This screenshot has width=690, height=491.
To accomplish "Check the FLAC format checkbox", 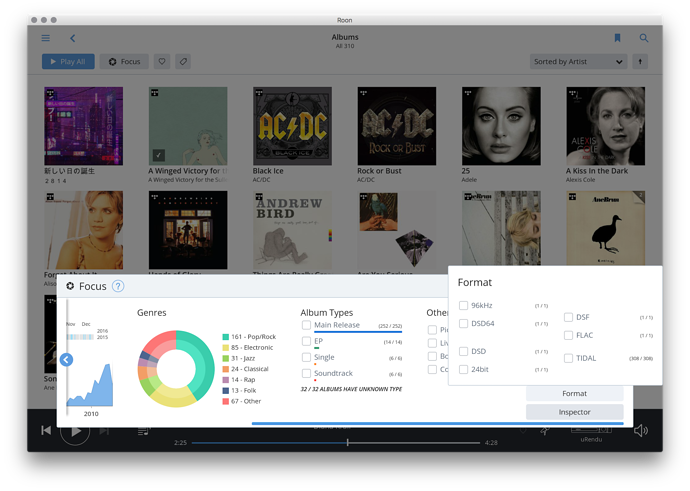I will 569,335.
